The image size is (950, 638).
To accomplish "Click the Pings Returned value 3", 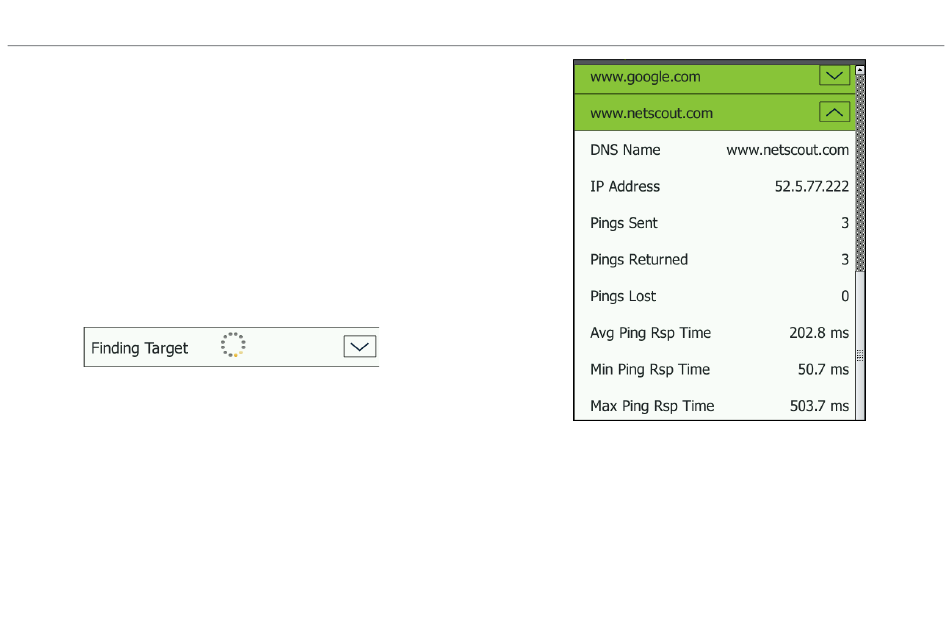I will click(x=845, y=259).
